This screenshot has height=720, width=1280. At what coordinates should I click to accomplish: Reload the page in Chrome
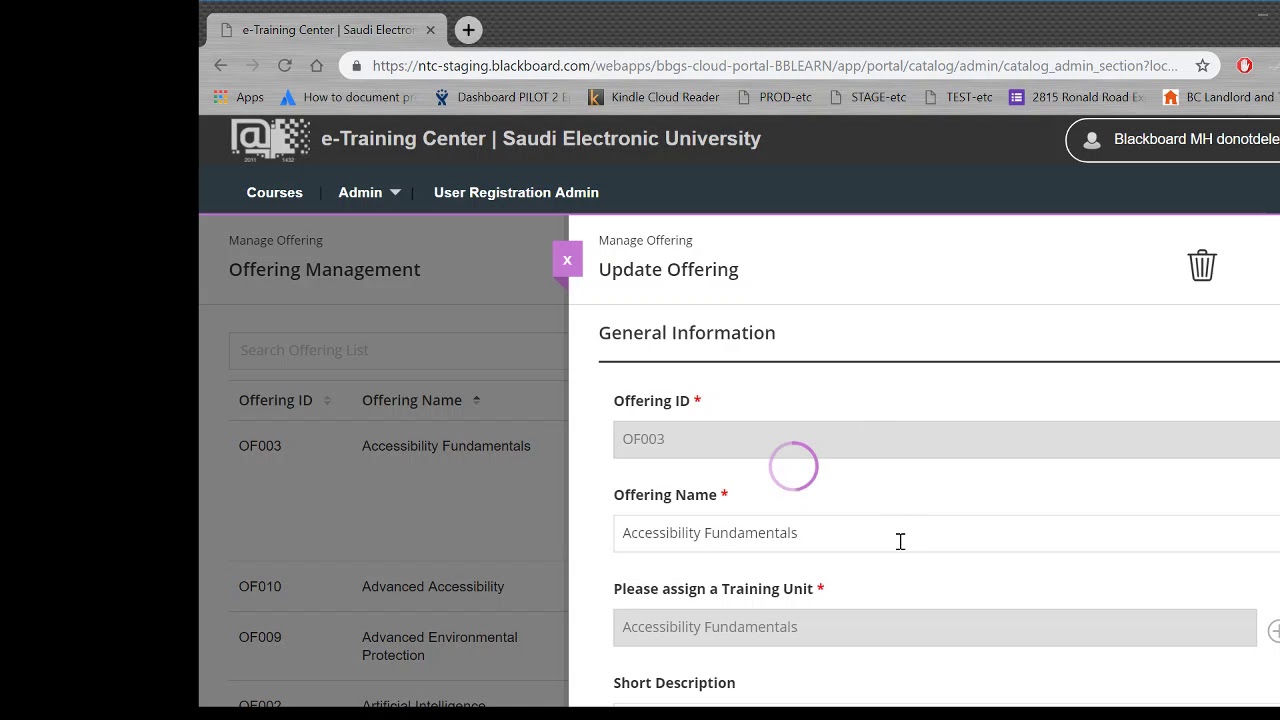coord(285,65)
